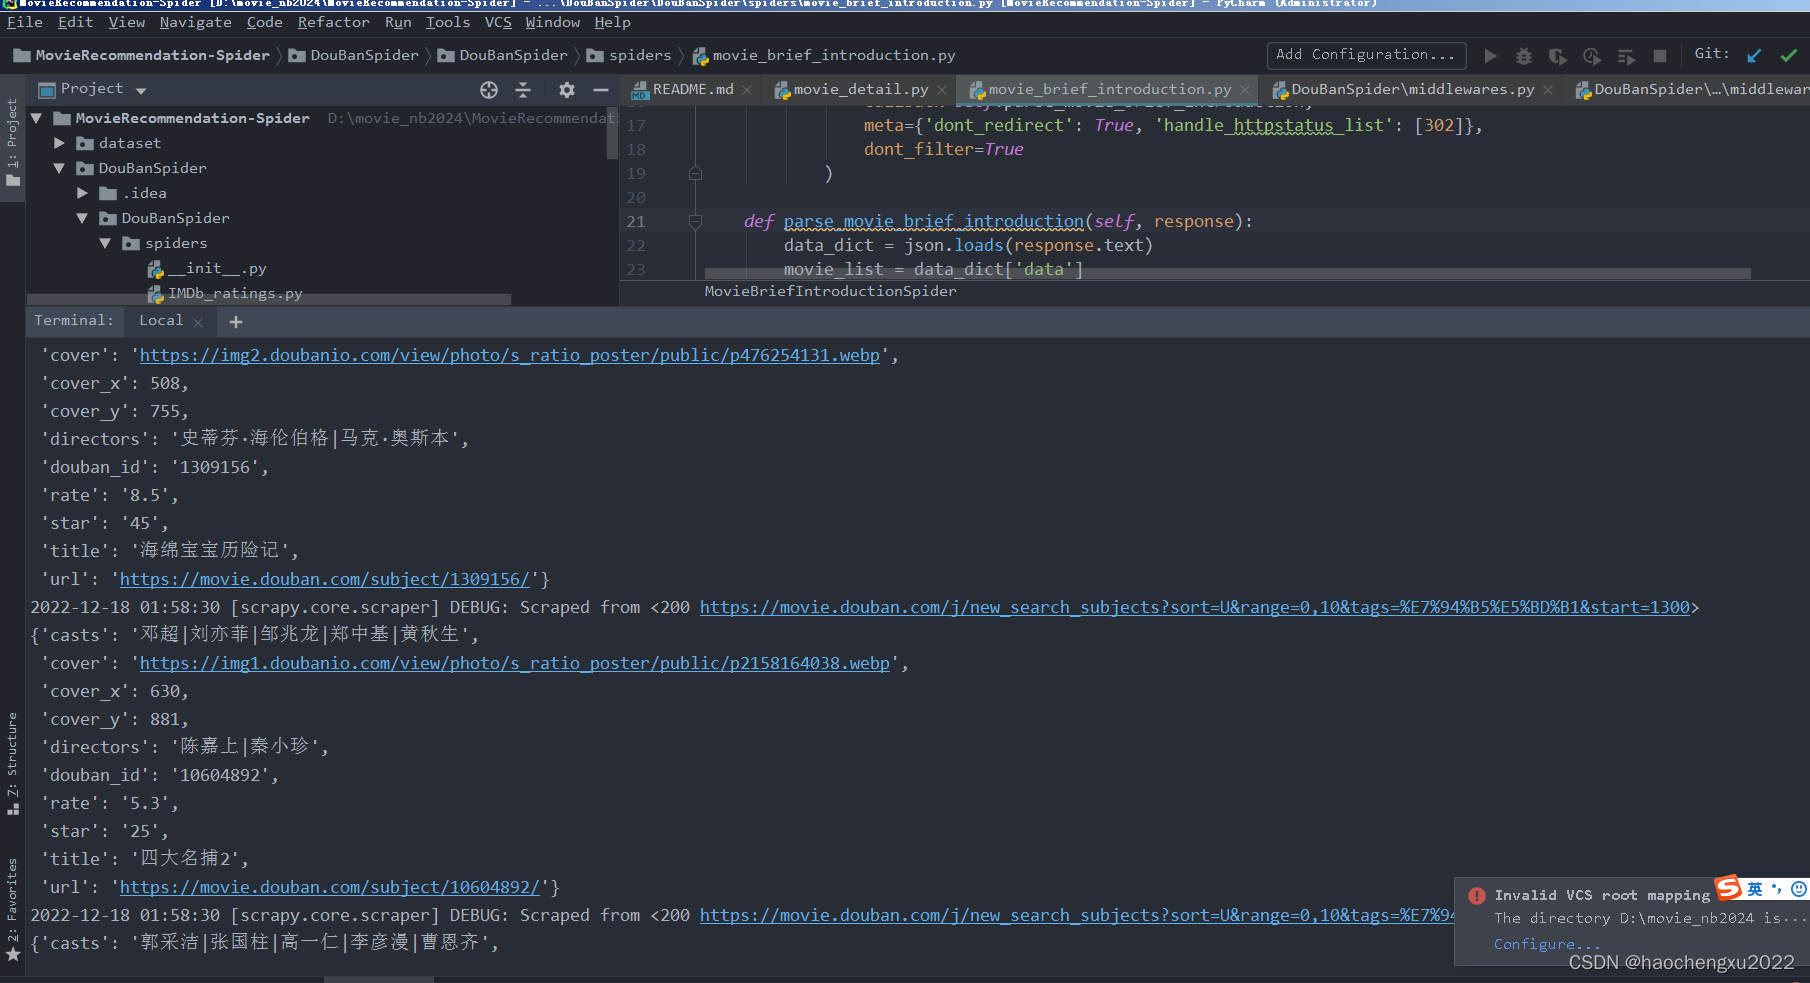Open Project panel settings gear
The image size is (1810, 983).
click(x=567, y=90)
